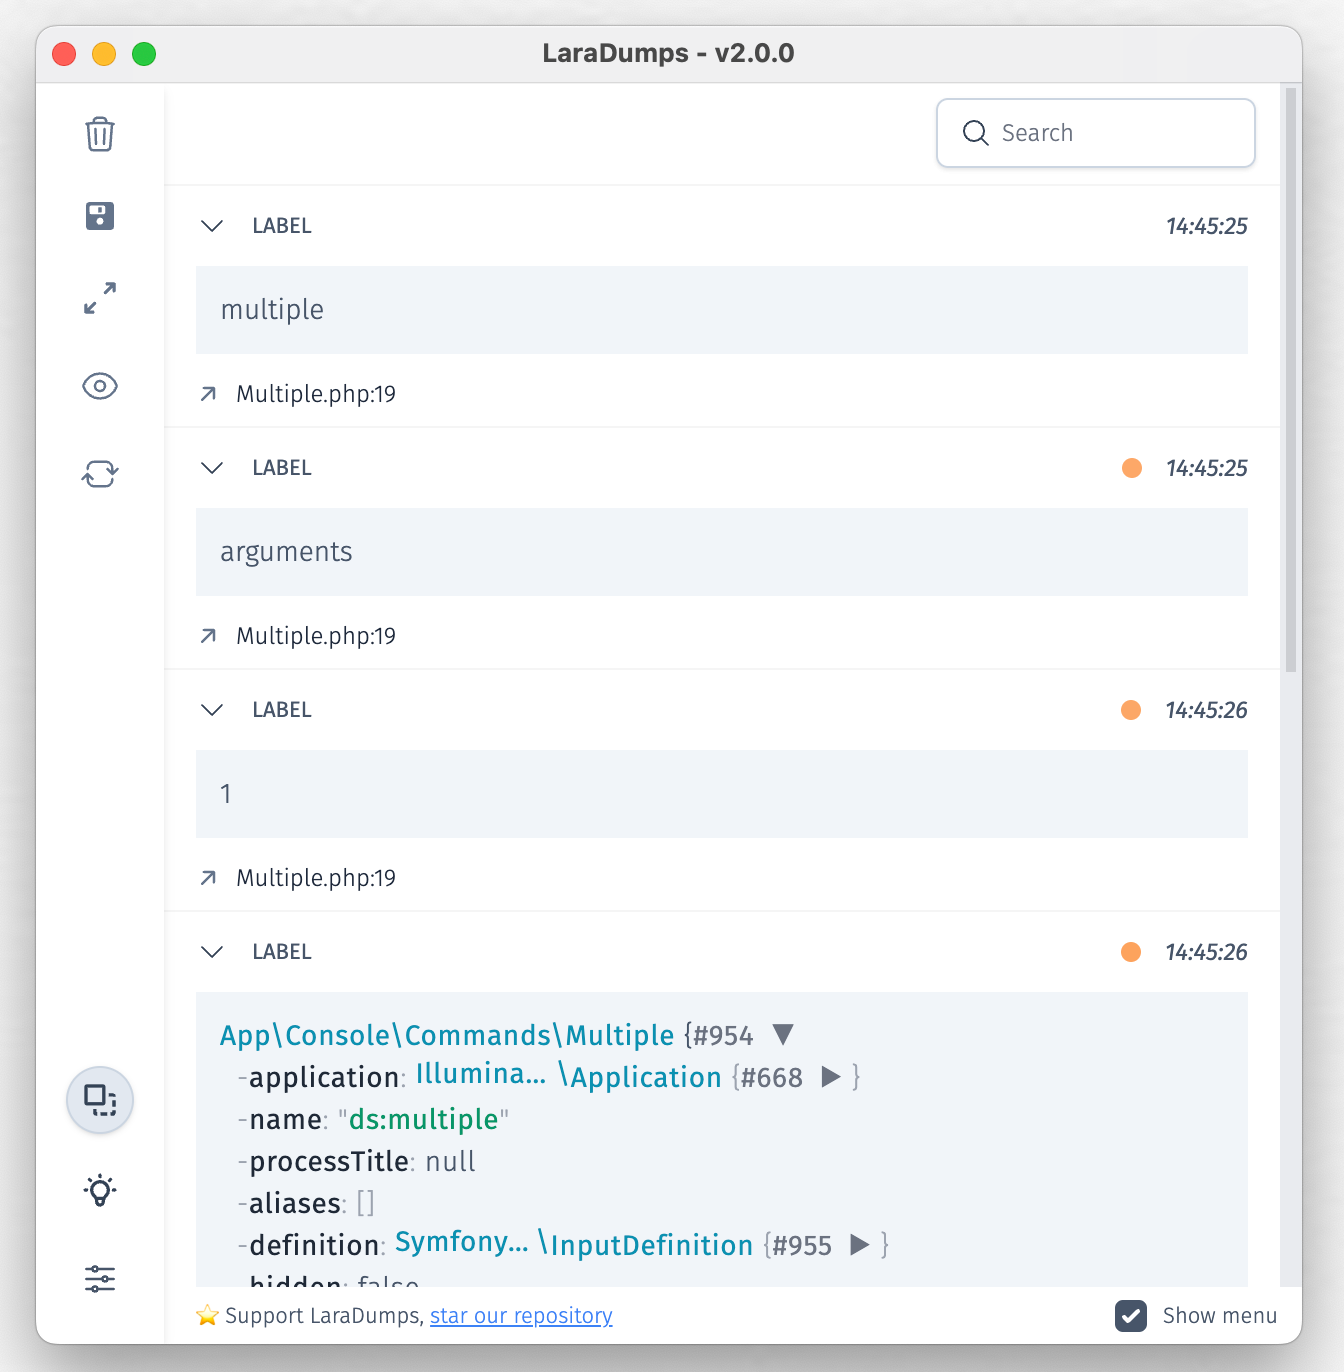Collapse the Multiple {#954 object triangle
1344x1372 pixels.
point(783,1034)
